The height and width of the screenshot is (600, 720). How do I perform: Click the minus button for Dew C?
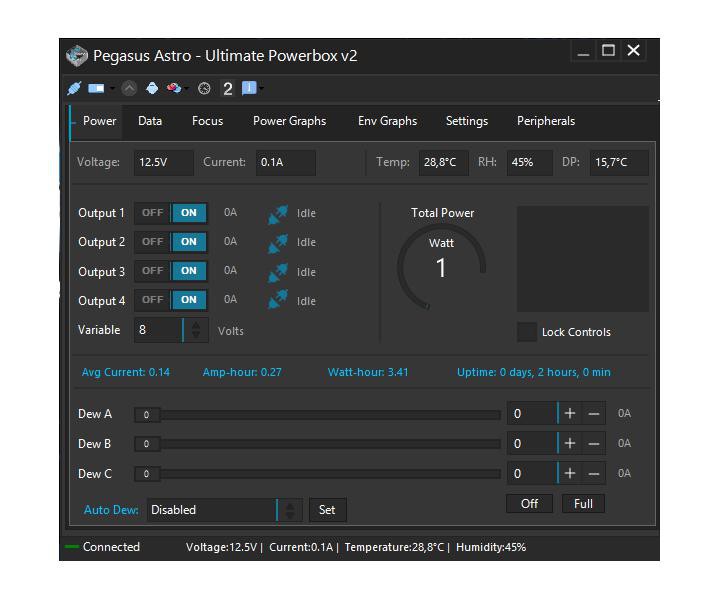tap(594, 473)
